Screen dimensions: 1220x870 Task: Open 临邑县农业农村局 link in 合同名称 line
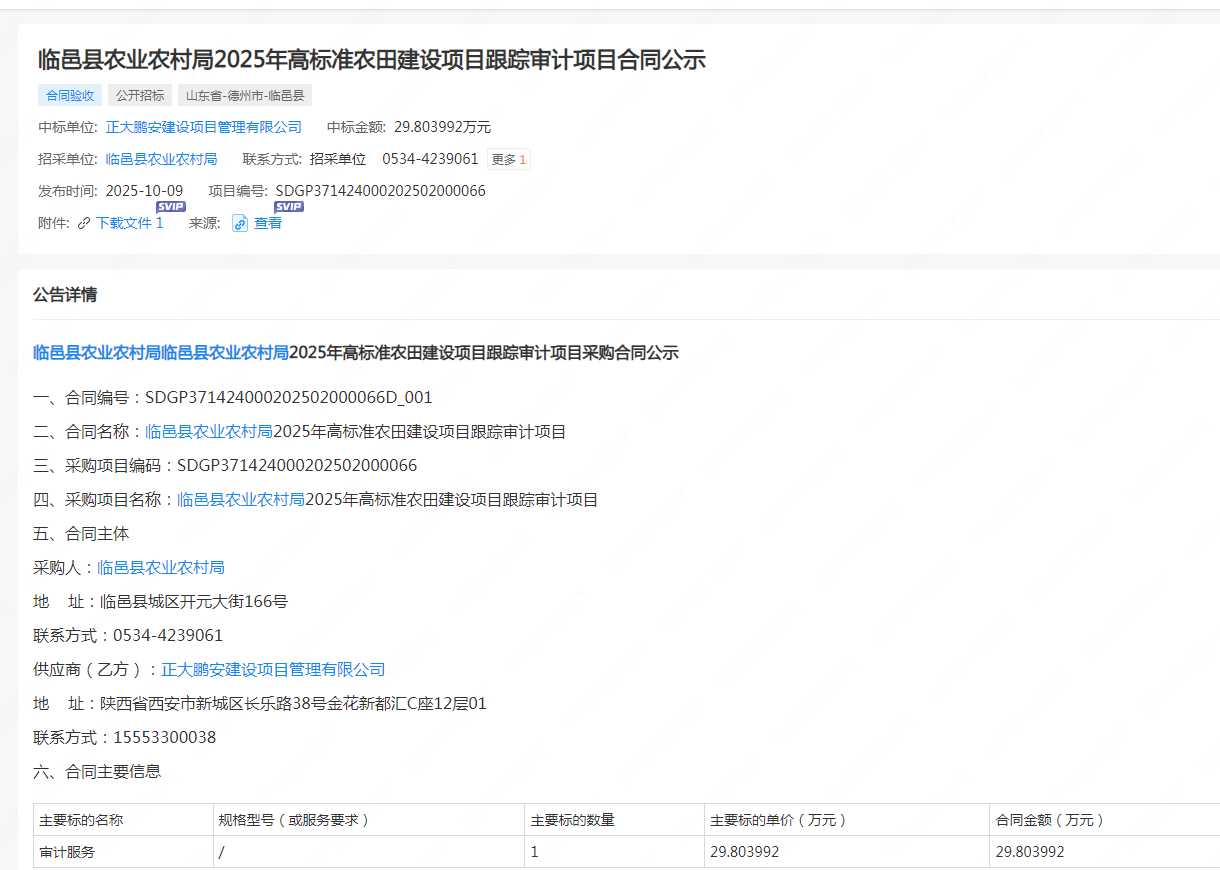(209, 432)
